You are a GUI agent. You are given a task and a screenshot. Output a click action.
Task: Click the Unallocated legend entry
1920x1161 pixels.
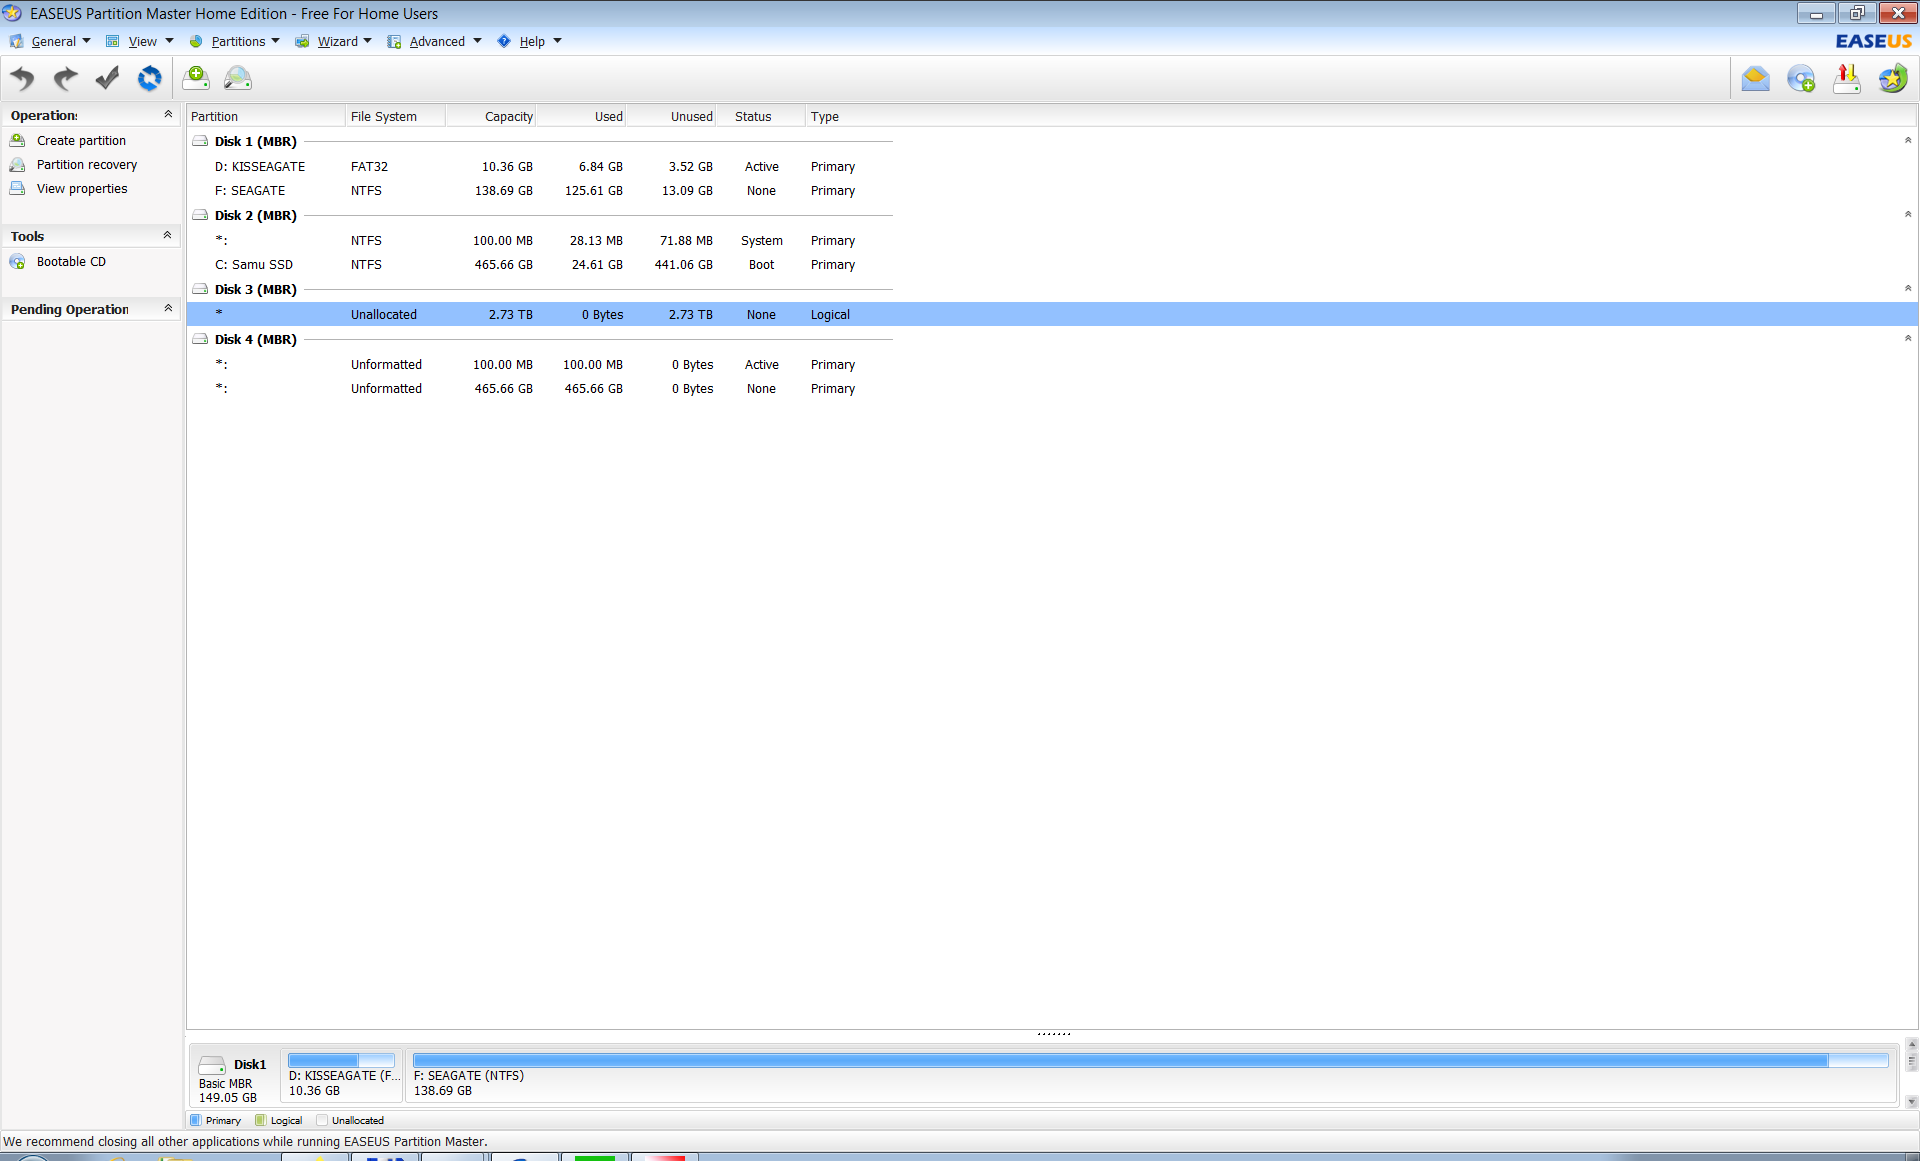point(350,1121)
